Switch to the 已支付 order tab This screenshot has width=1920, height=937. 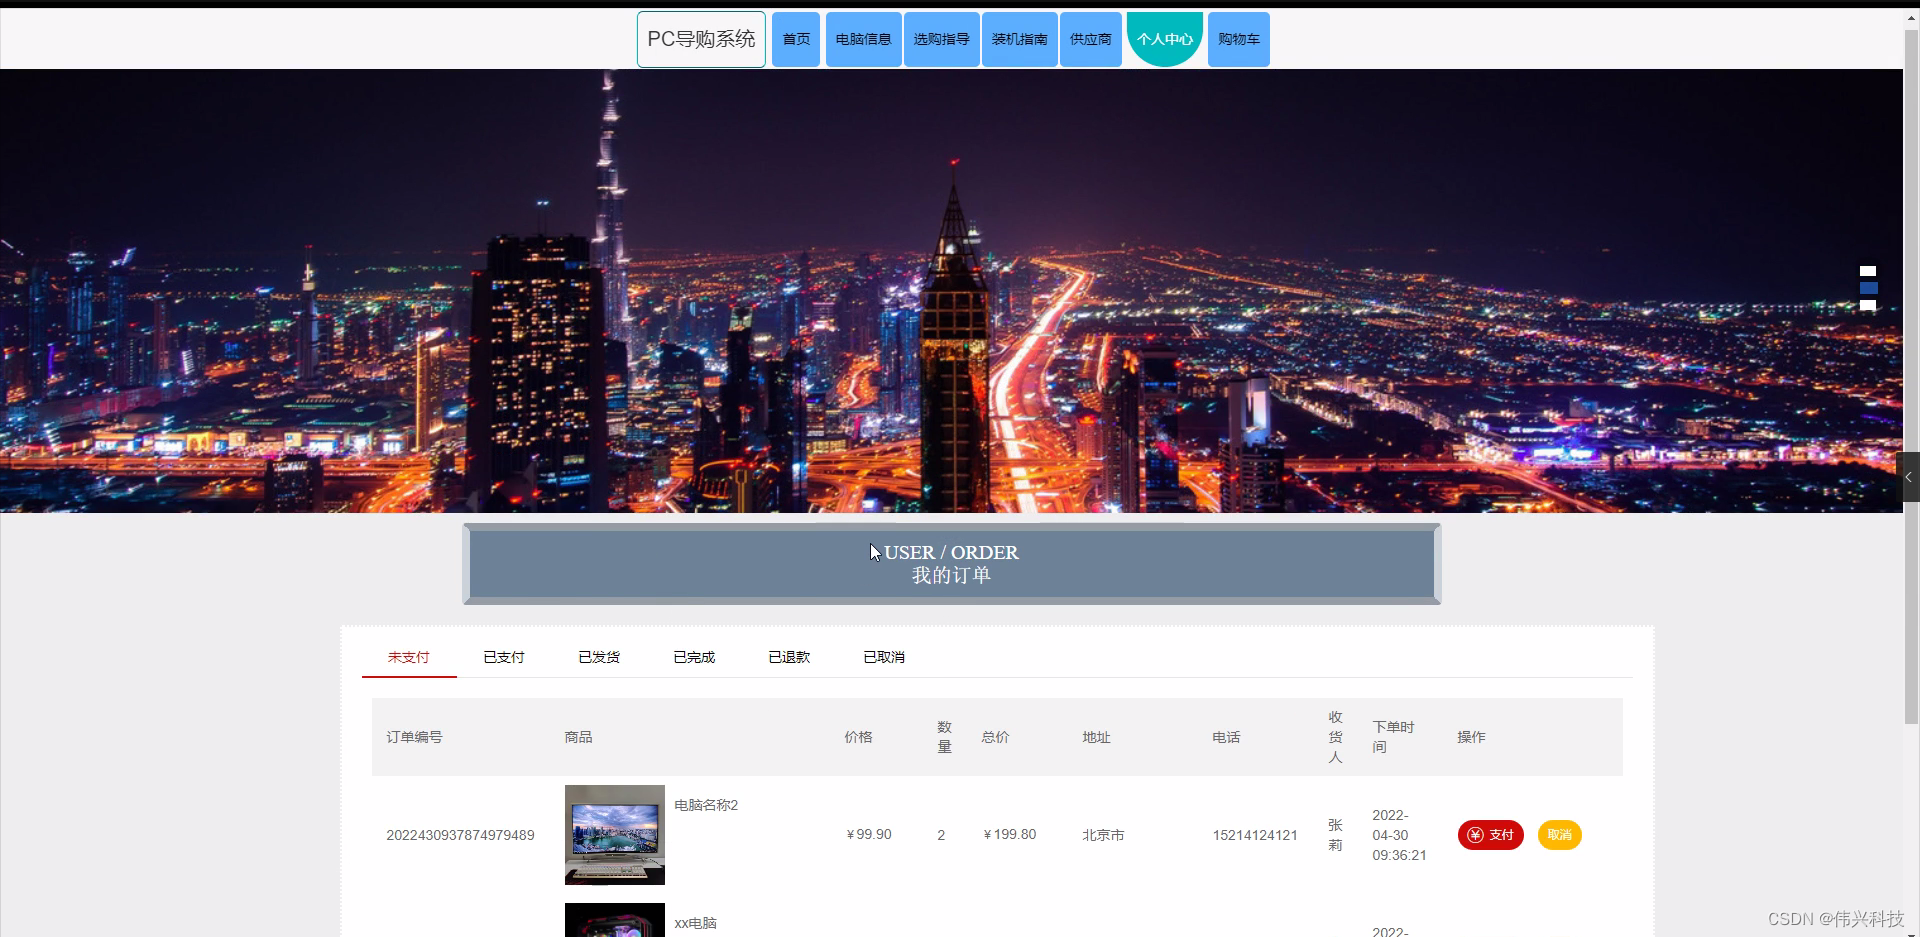[x=503, y=656]
